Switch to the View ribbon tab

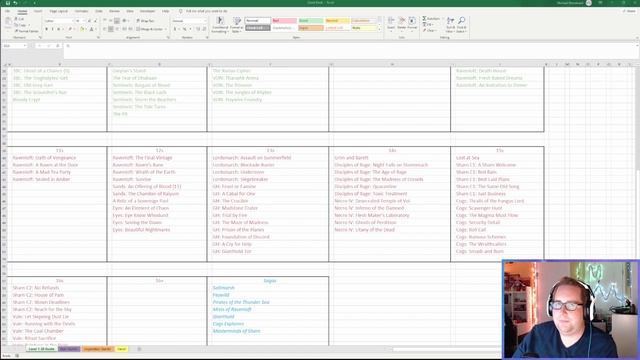tap(130, 11)
